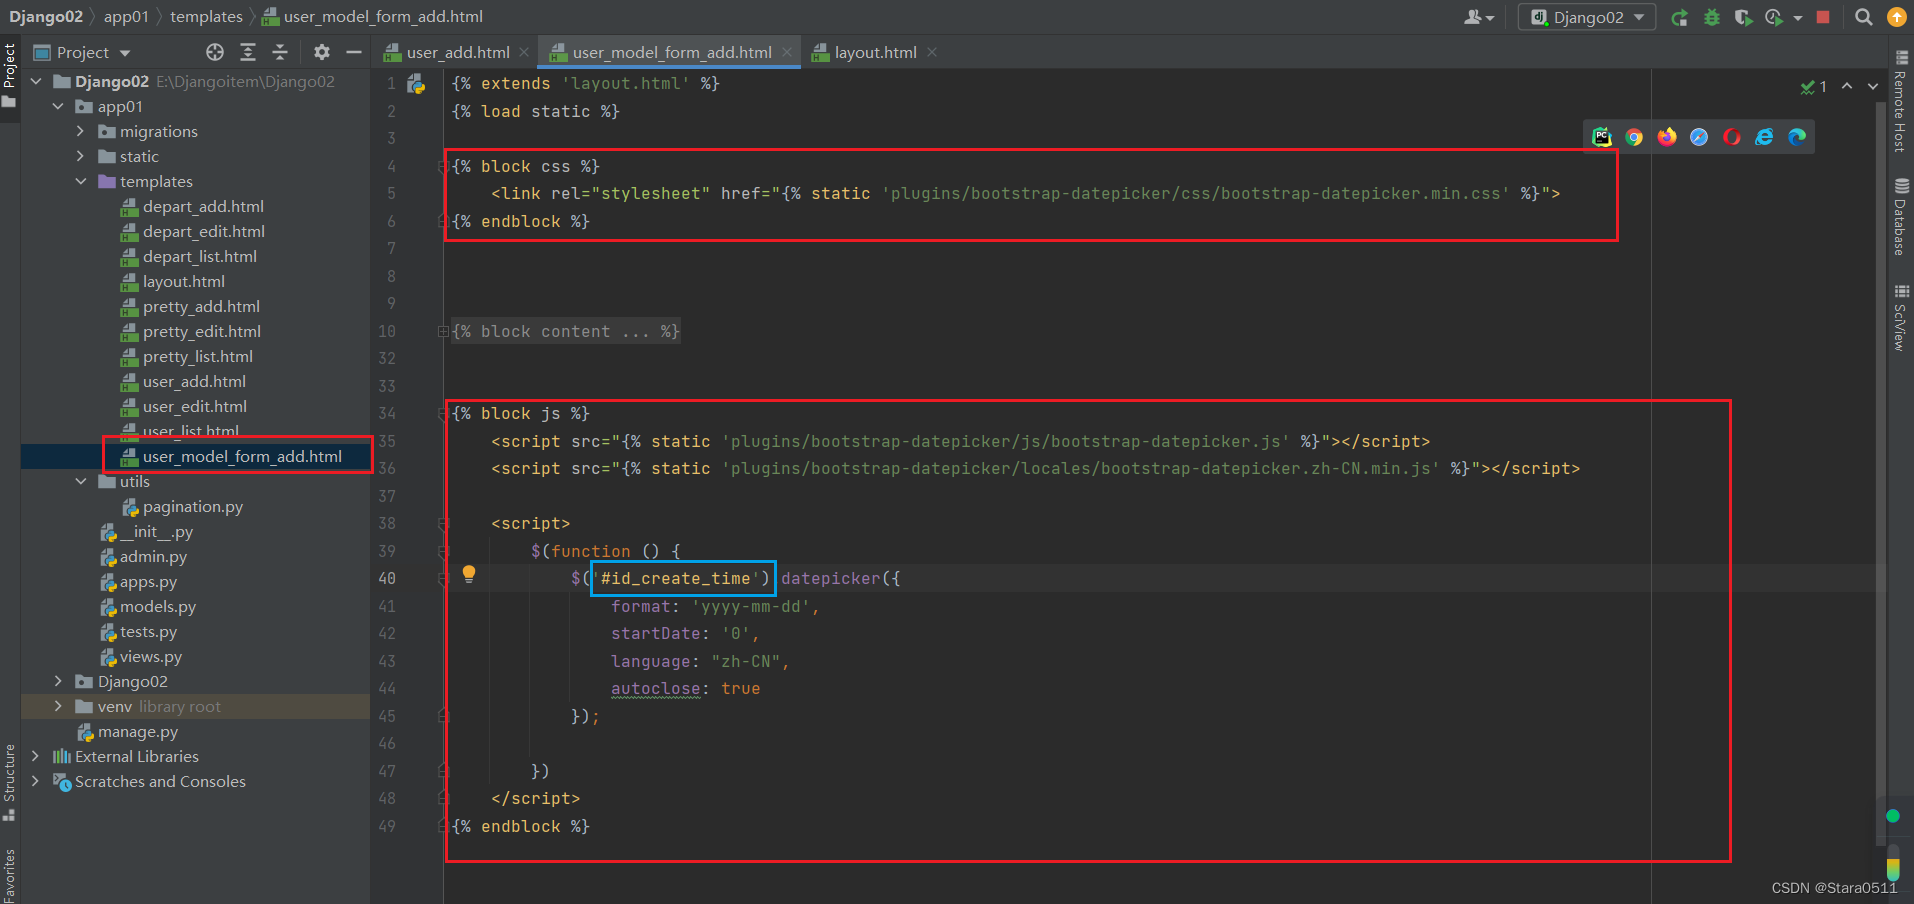Click the orange update arrow icon
This screenshot has height=904, width=1914.
click(x=1896, y=17)
